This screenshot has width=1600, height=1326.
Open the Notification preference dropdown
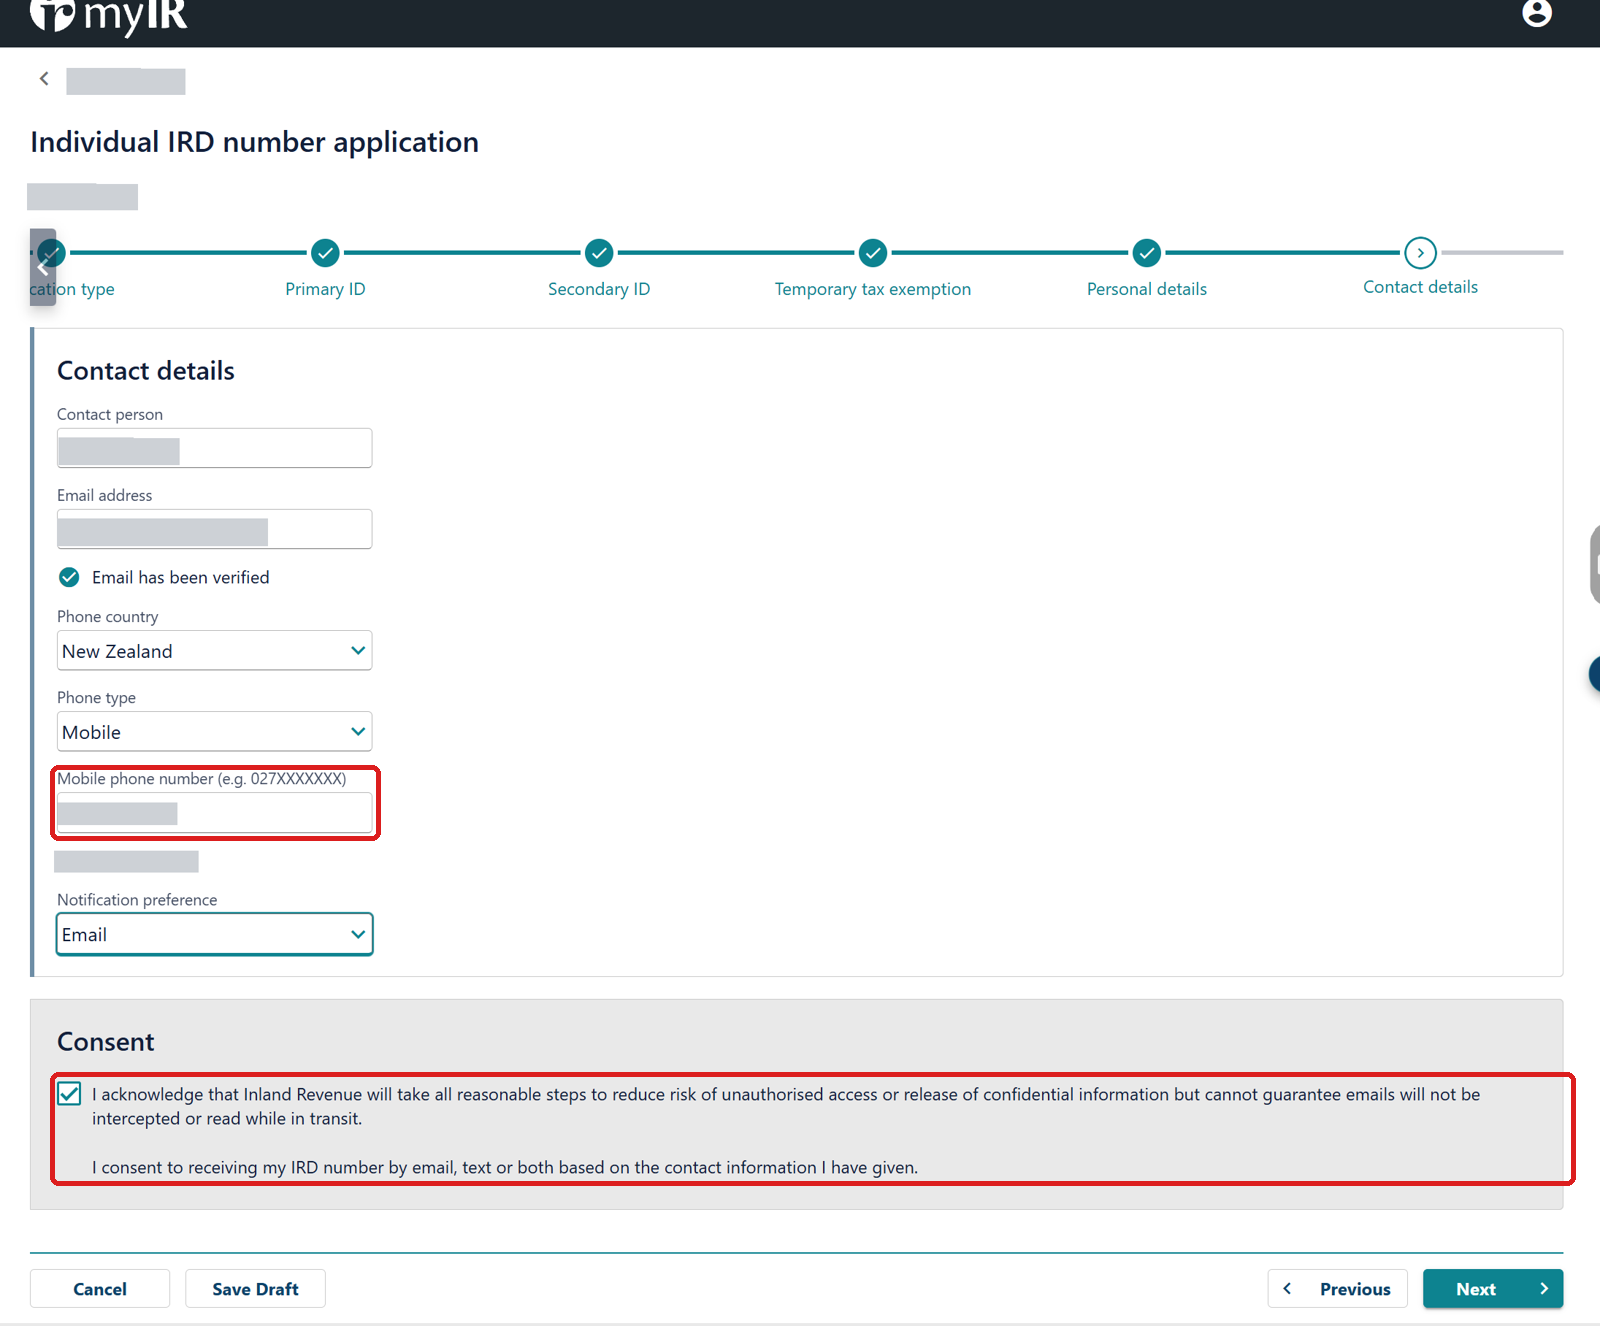tap(214, 934)
